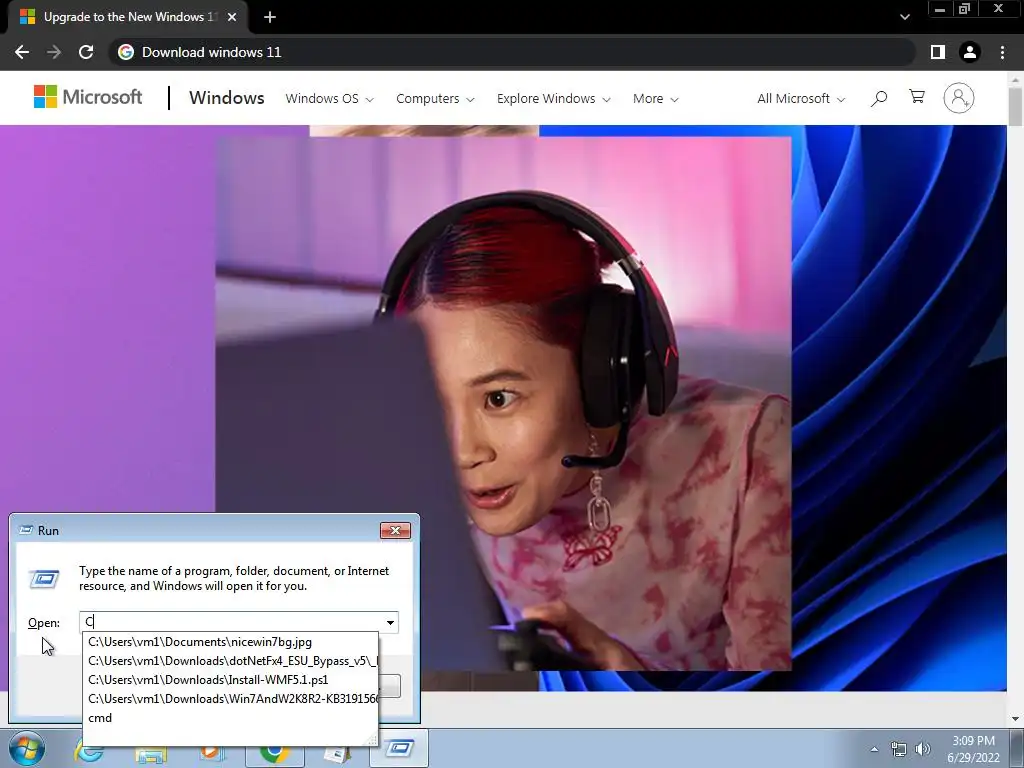Click the address bar showing Download windows 11
1024x768 pixels.
512,52
